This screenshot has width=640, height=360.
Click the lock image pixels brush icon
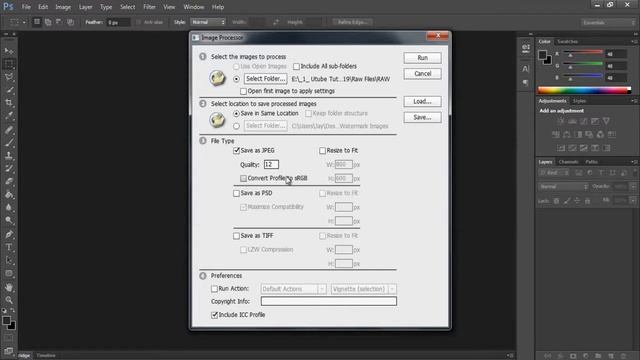[567, 201]
